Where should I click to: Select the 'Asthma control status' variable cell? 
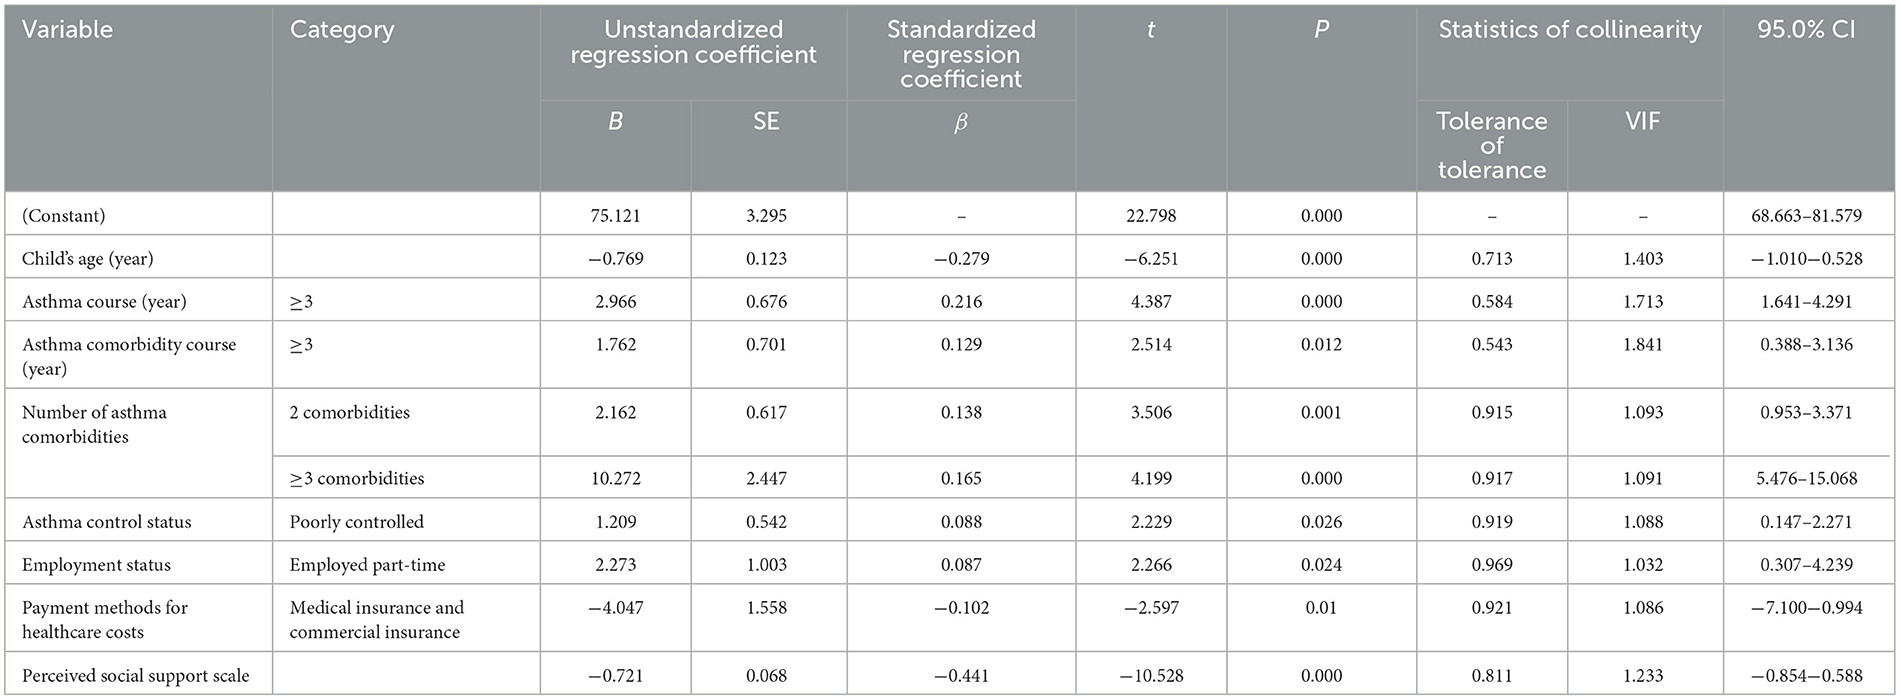coord(106,521)
